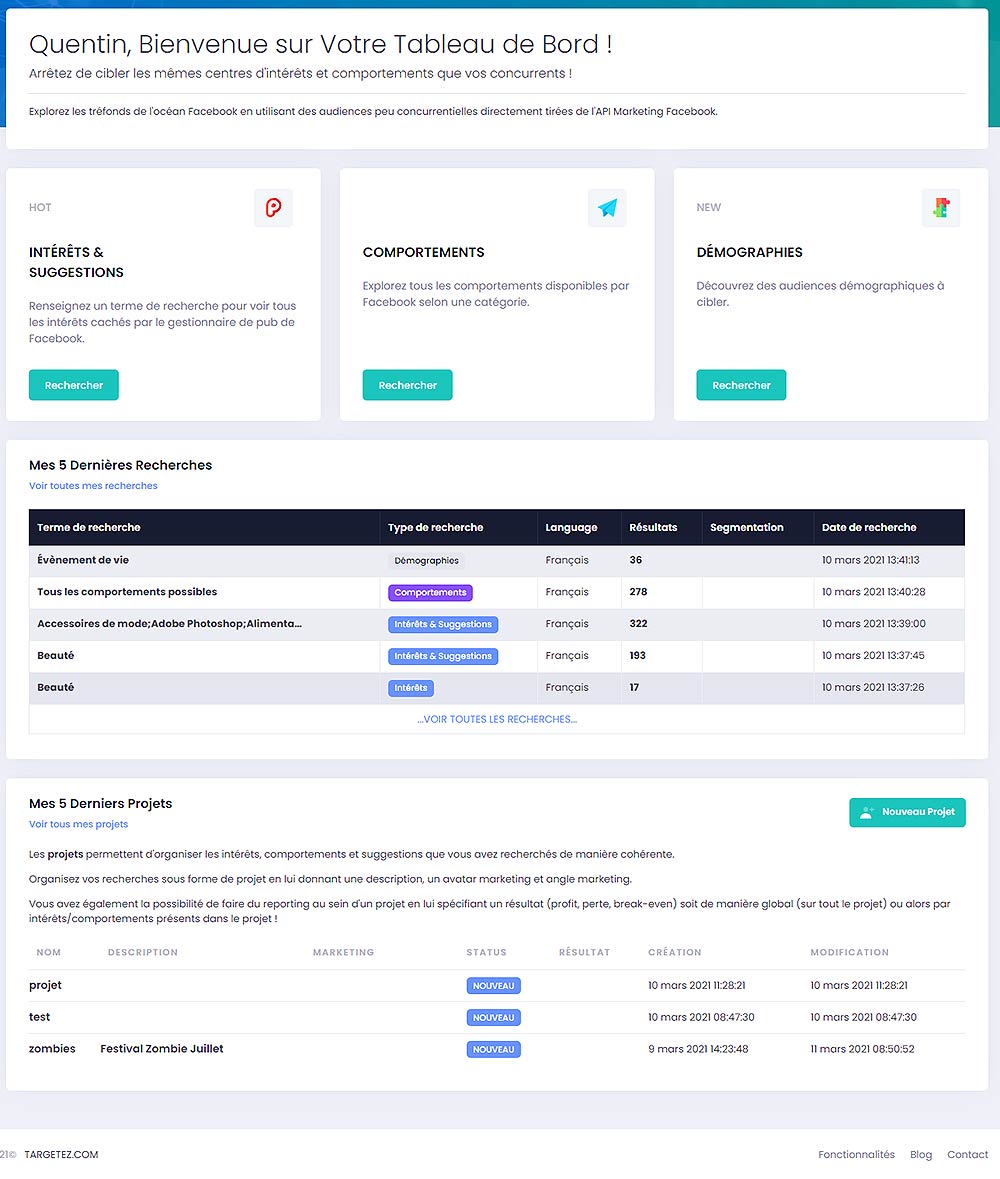Click the DESCRIPTION column header
Image resolution: width=1000 pixels, height=1179 pixels.
tap(143, 953)
